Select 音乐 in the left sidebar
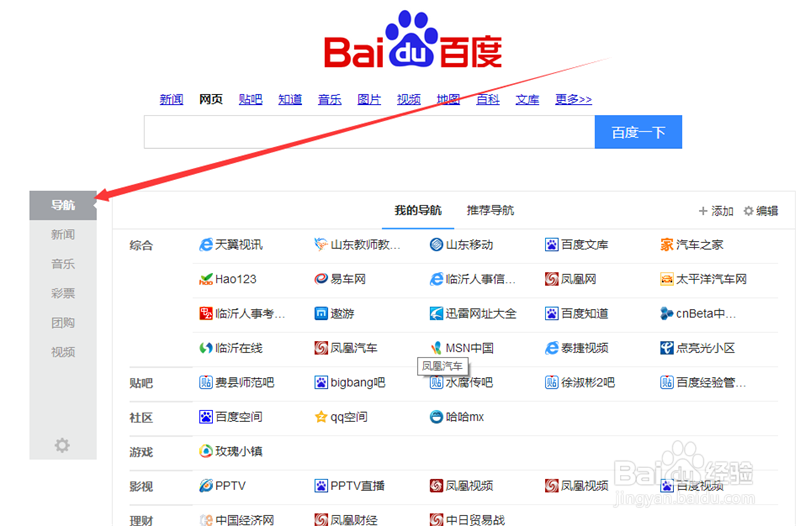This screenshot has height=526, width=800. [x=63, y=264]
